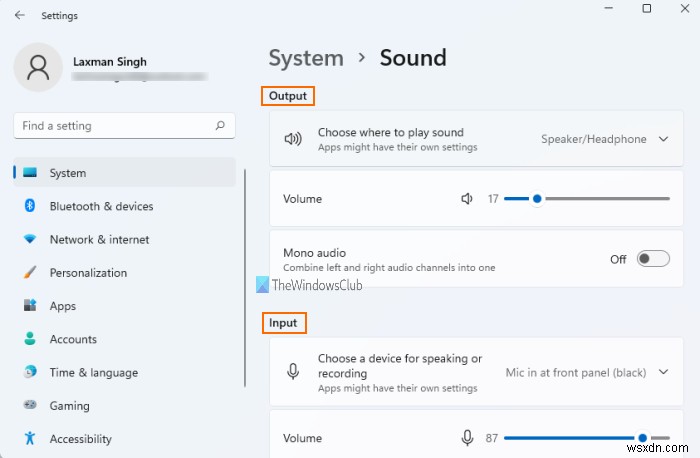Mute output using the speaker volume icon
Image resolution: width=700 pixels, height=458 pixels.
467,199
